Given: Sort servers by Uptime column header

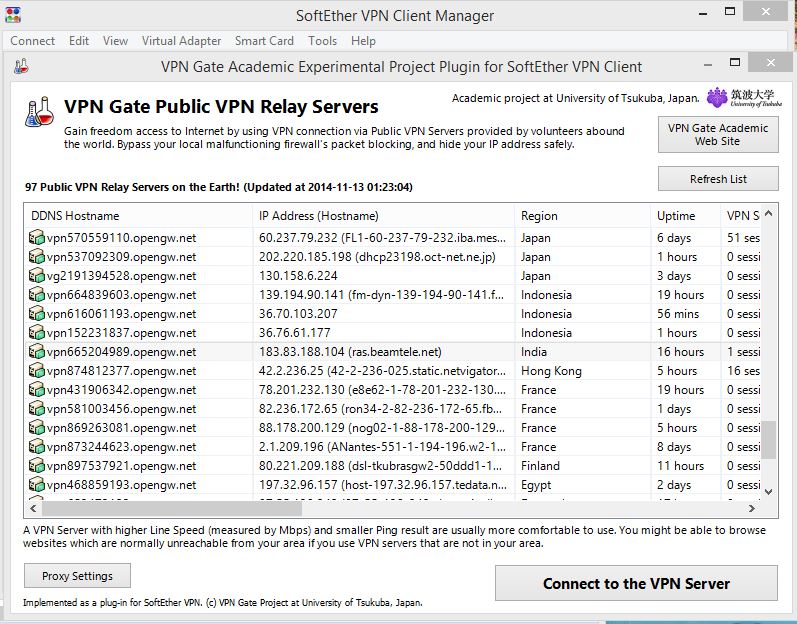Looking at the screenshot, I should pyautogui.click(x=676, y=216).
